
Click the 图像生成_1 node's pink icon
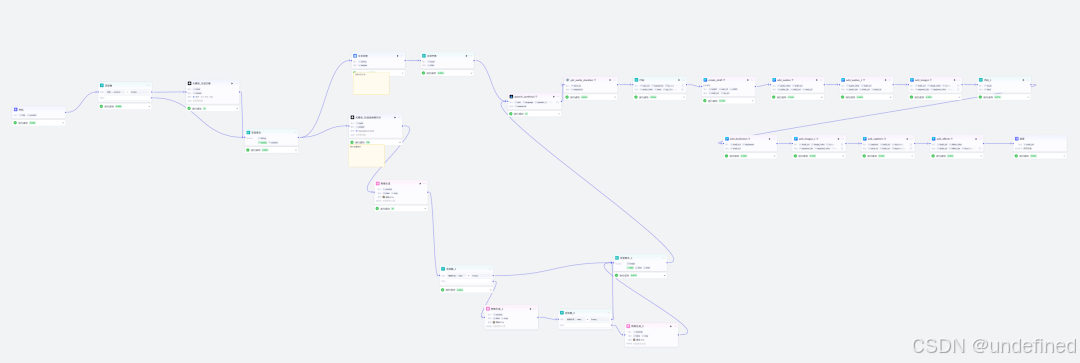pos(488,309)
